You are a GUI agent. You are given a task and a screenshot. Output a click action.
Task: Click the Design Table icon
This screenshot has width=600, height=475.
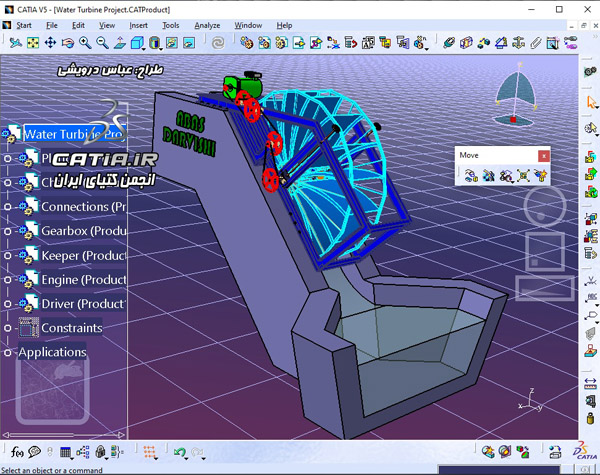coord(65,452)
